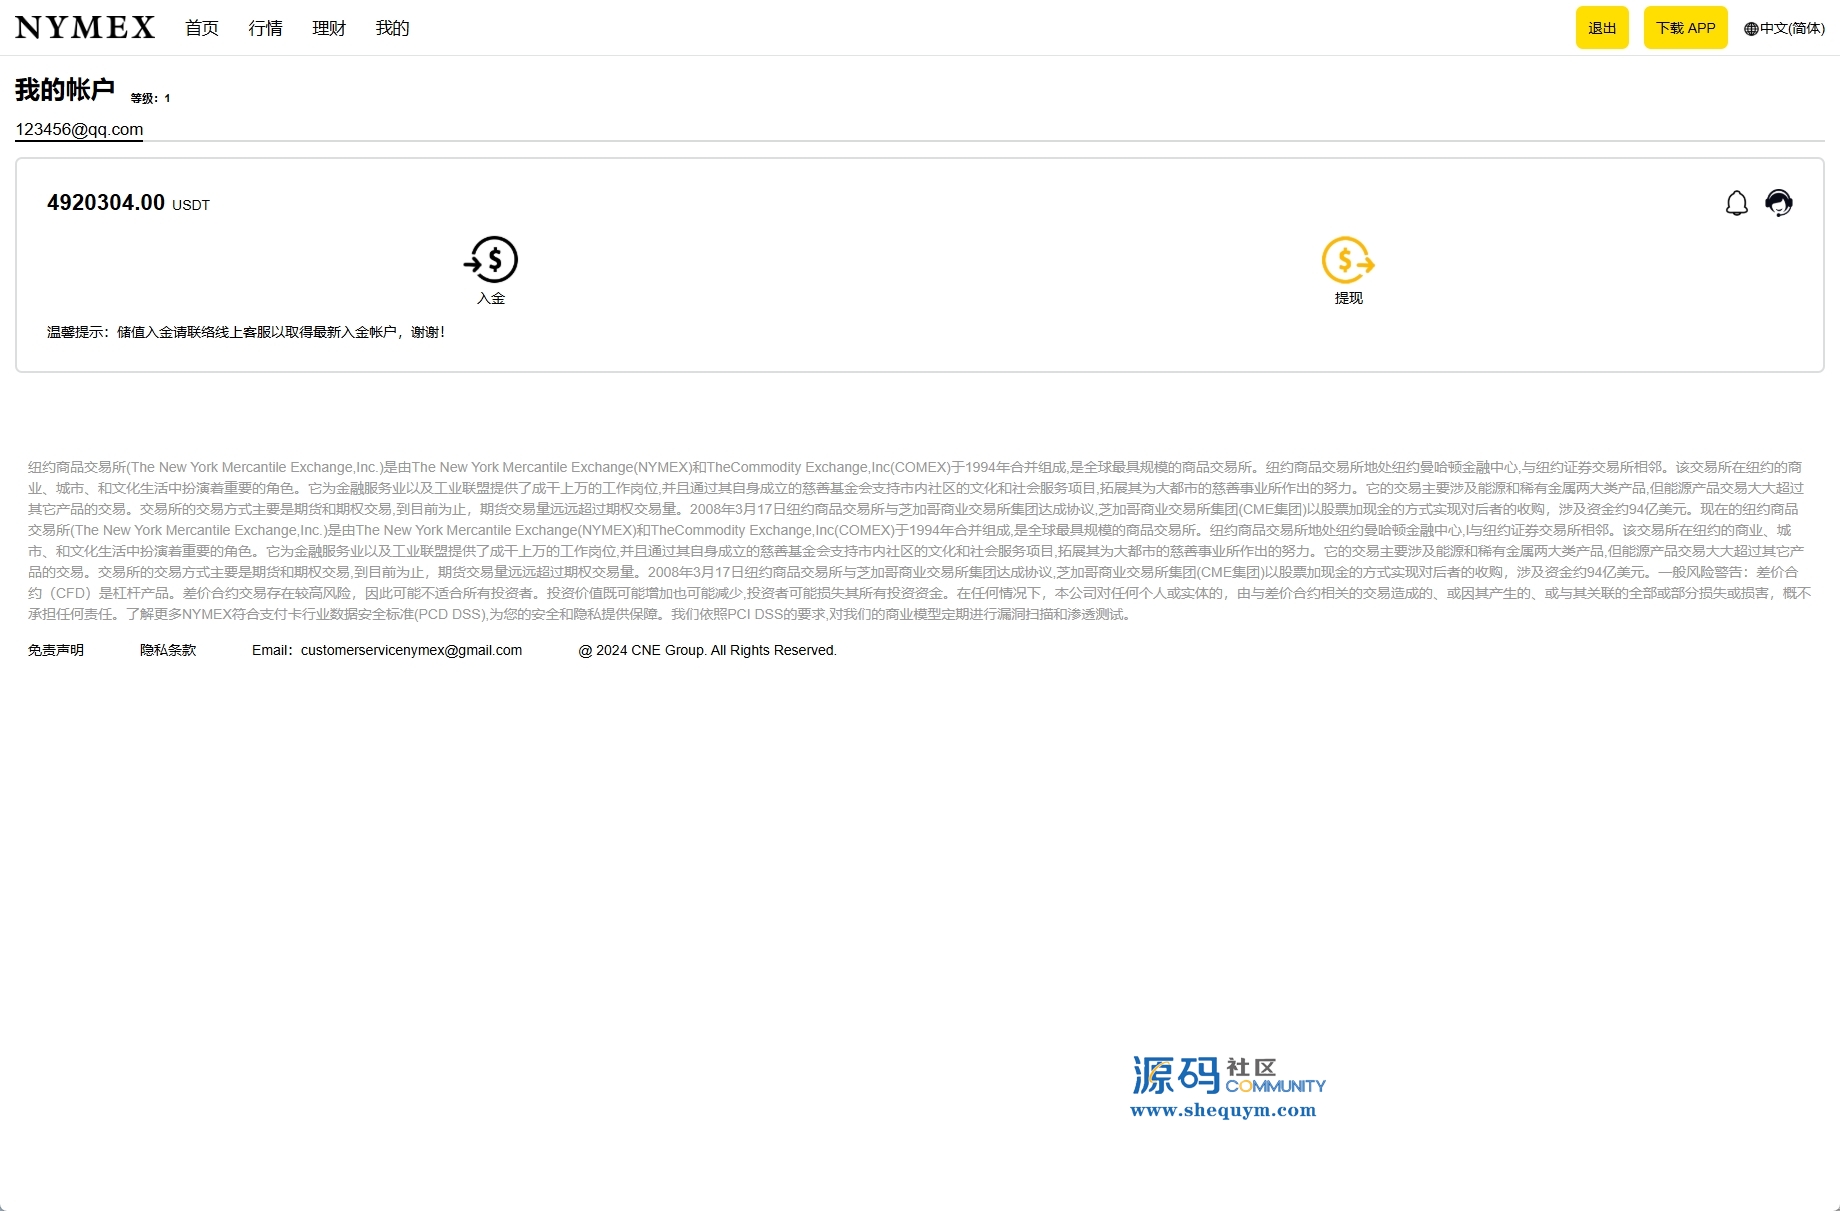Open online customer service headset icon
The width and height of the screenshot is (1840, 1211).
[1779, 204]
